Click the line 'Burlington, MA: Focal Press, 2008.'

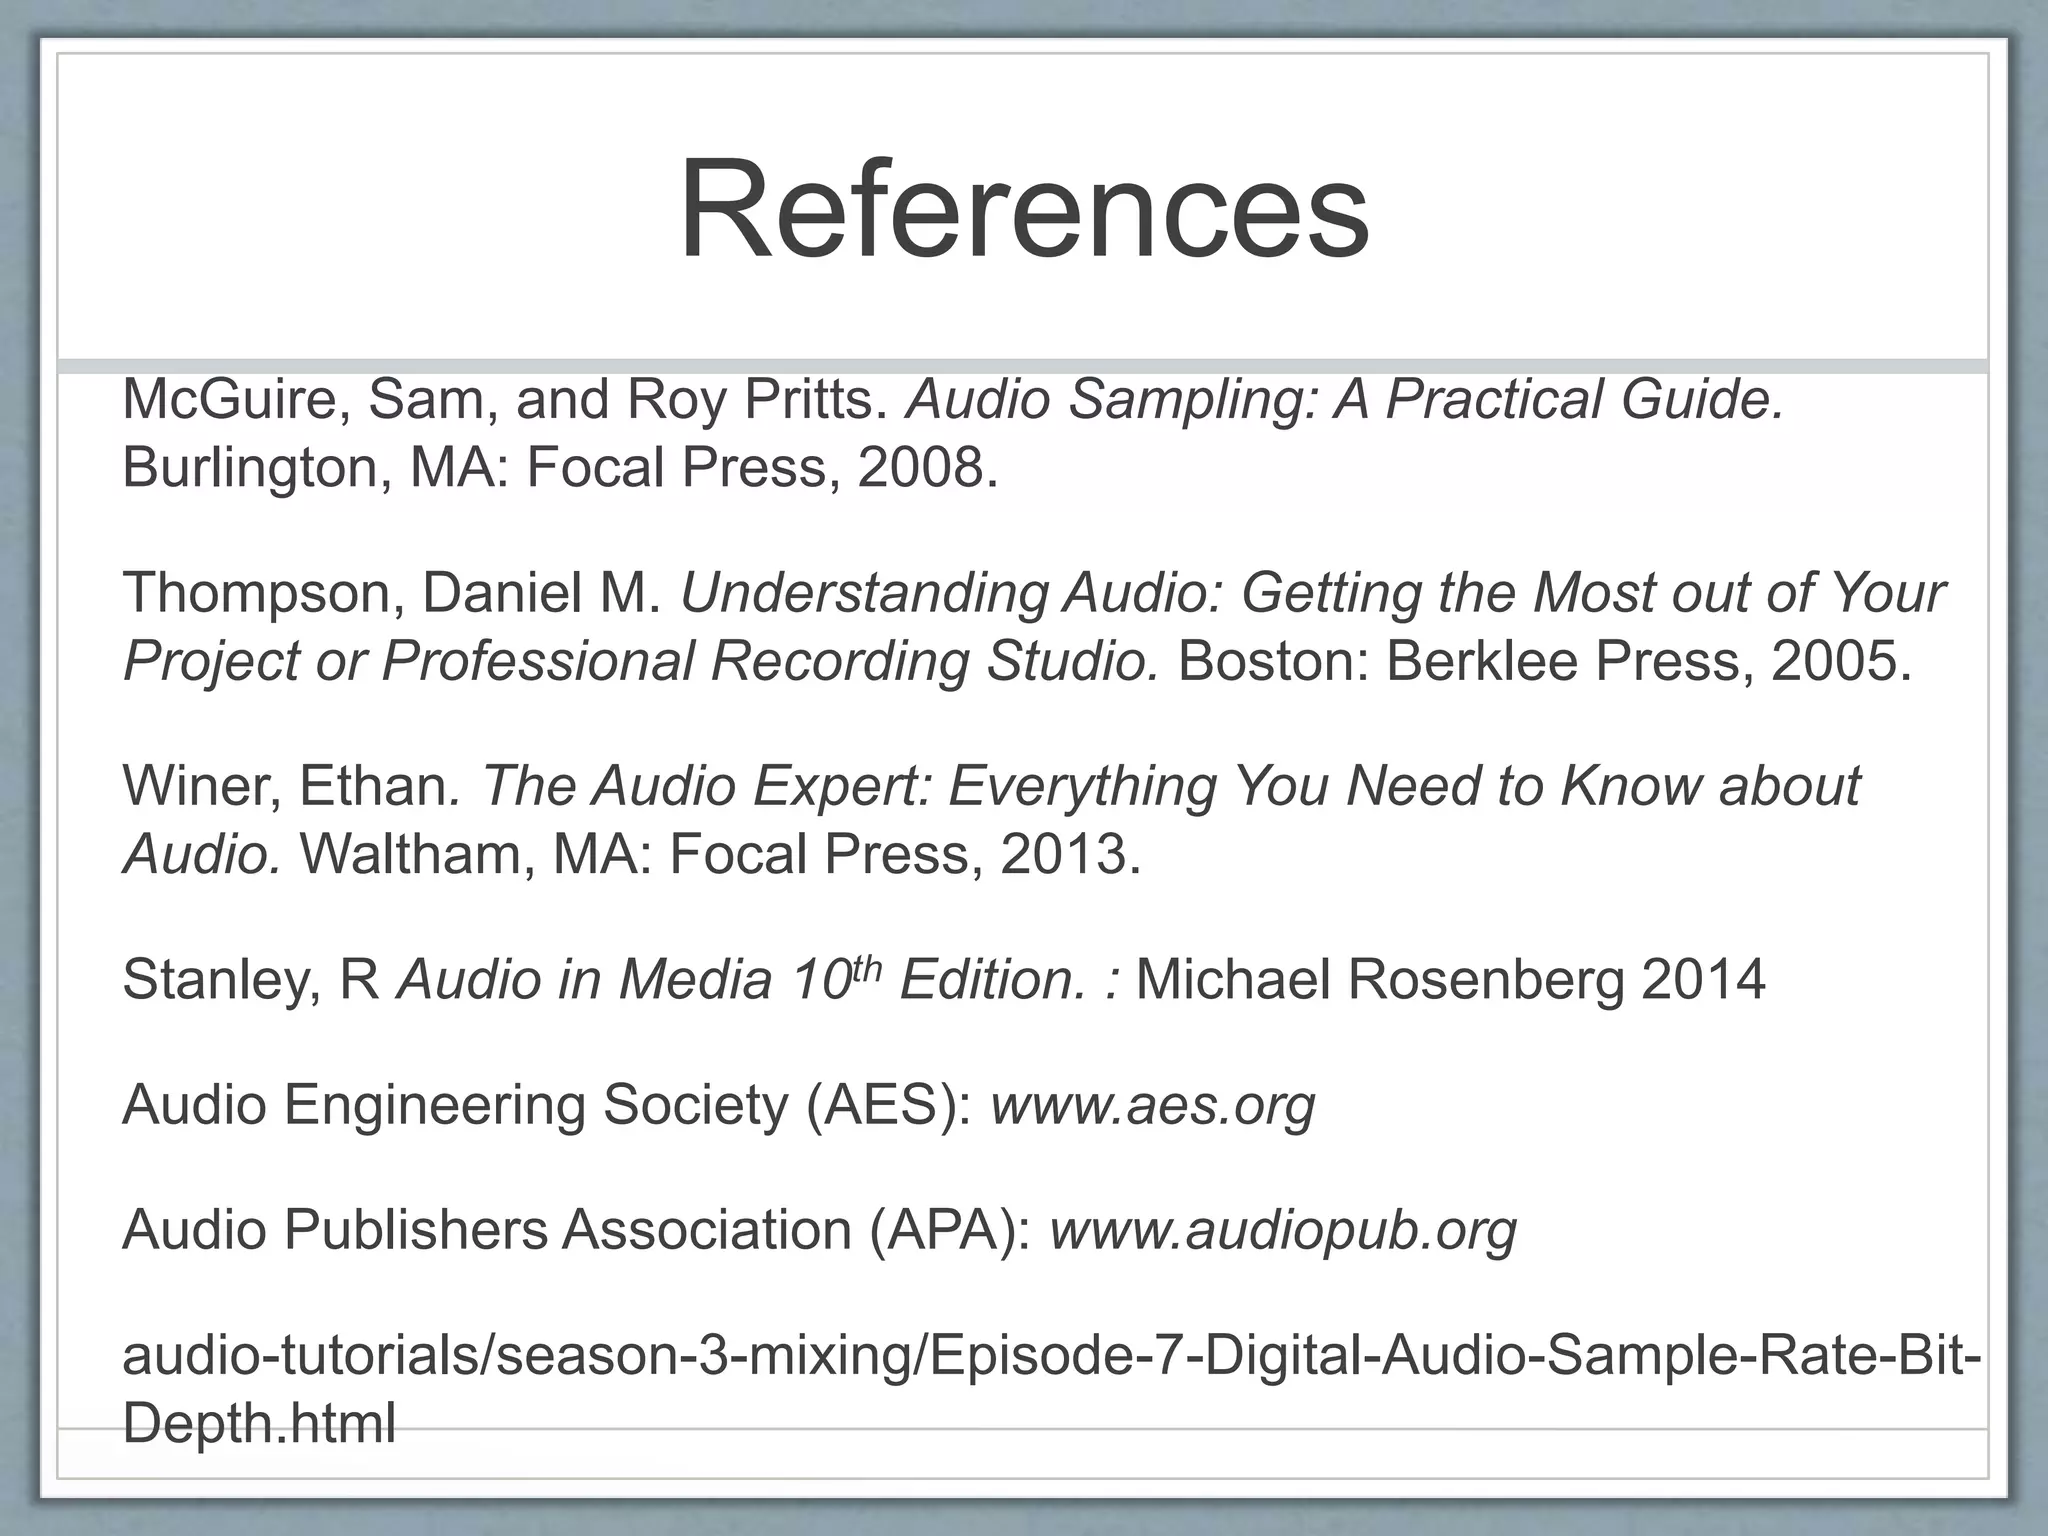pyautogui.click(x=560, y=468)
